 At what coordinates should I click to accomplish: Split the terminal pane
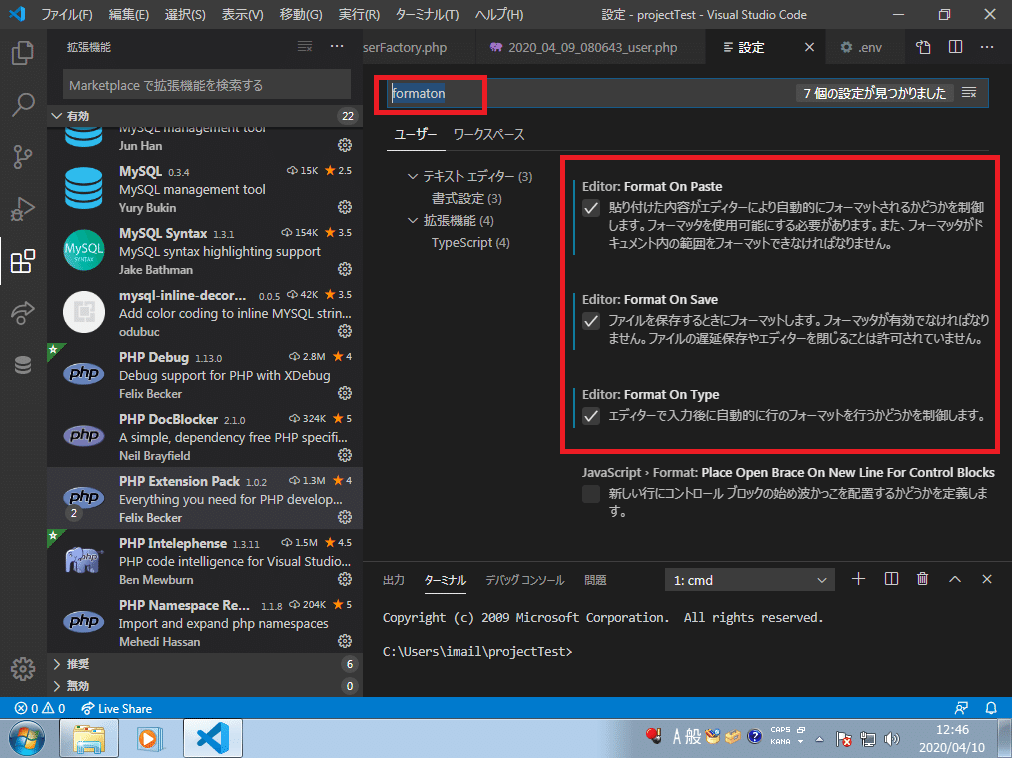891,579
